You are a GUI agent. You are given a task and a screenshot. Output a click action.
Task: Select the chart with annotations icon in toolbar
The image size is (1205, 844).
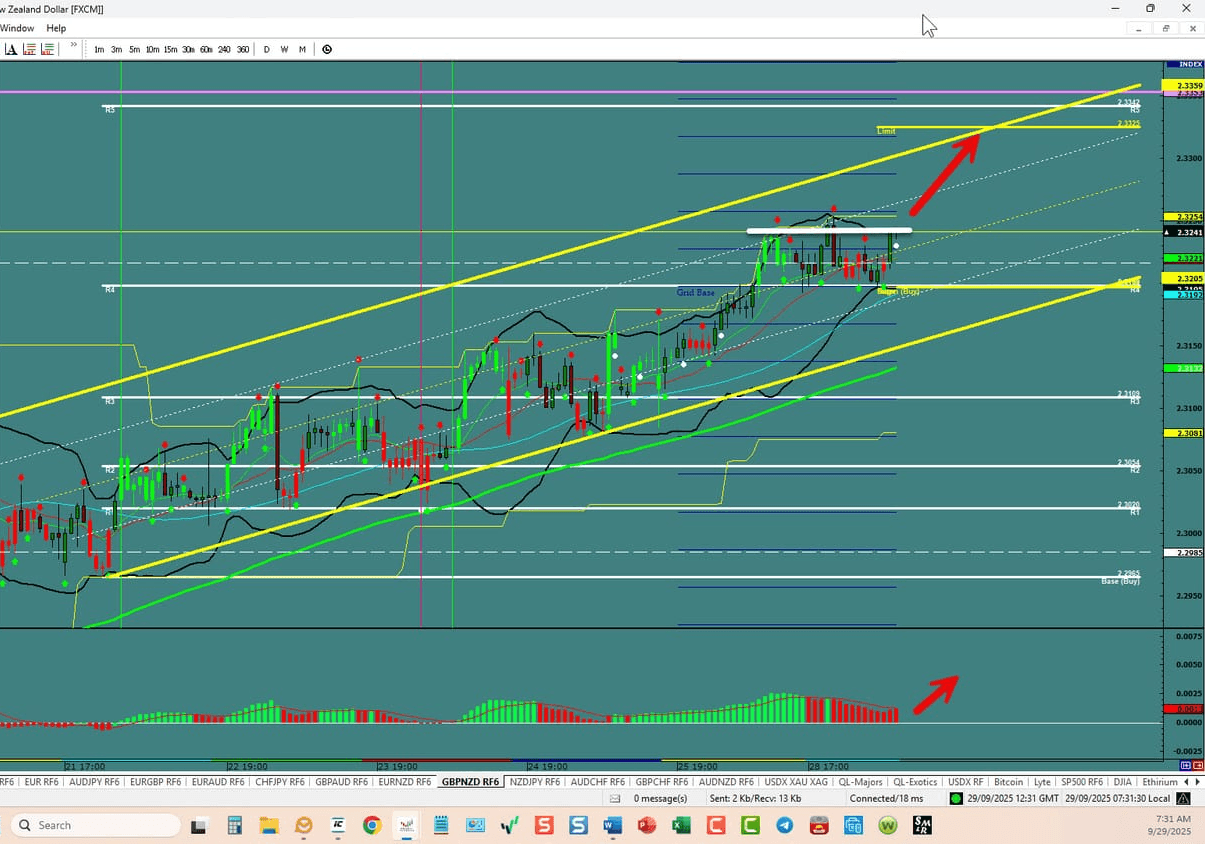click(x=10, y=48)
